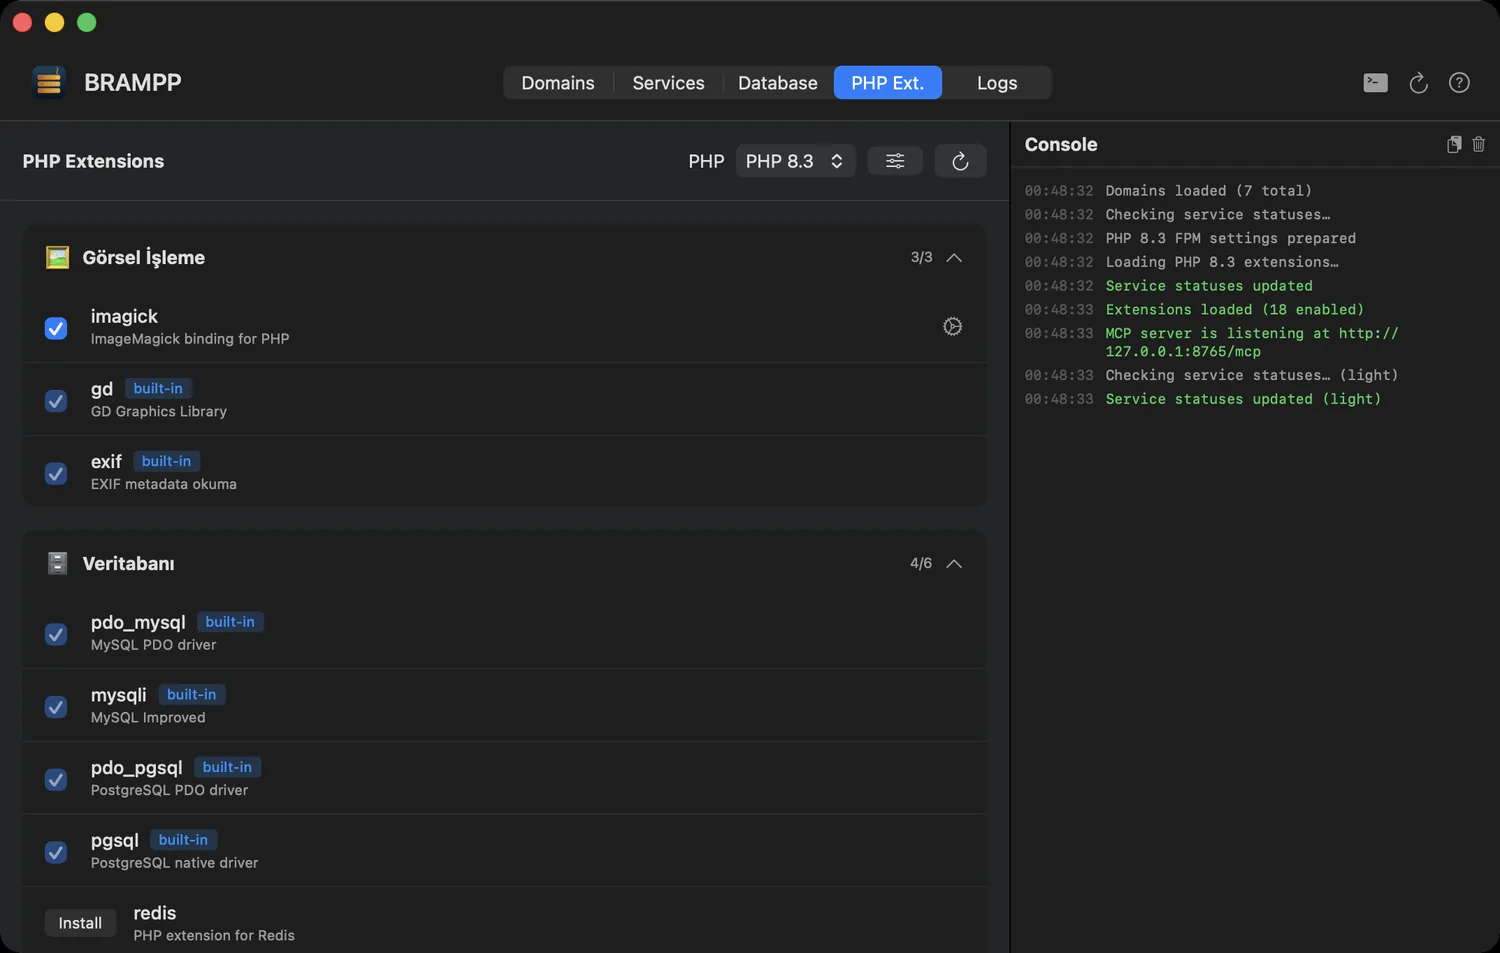Click MCP server listening URL line
The image size is (1500, 953).
pyautogui.click(x=1252, y=342)
